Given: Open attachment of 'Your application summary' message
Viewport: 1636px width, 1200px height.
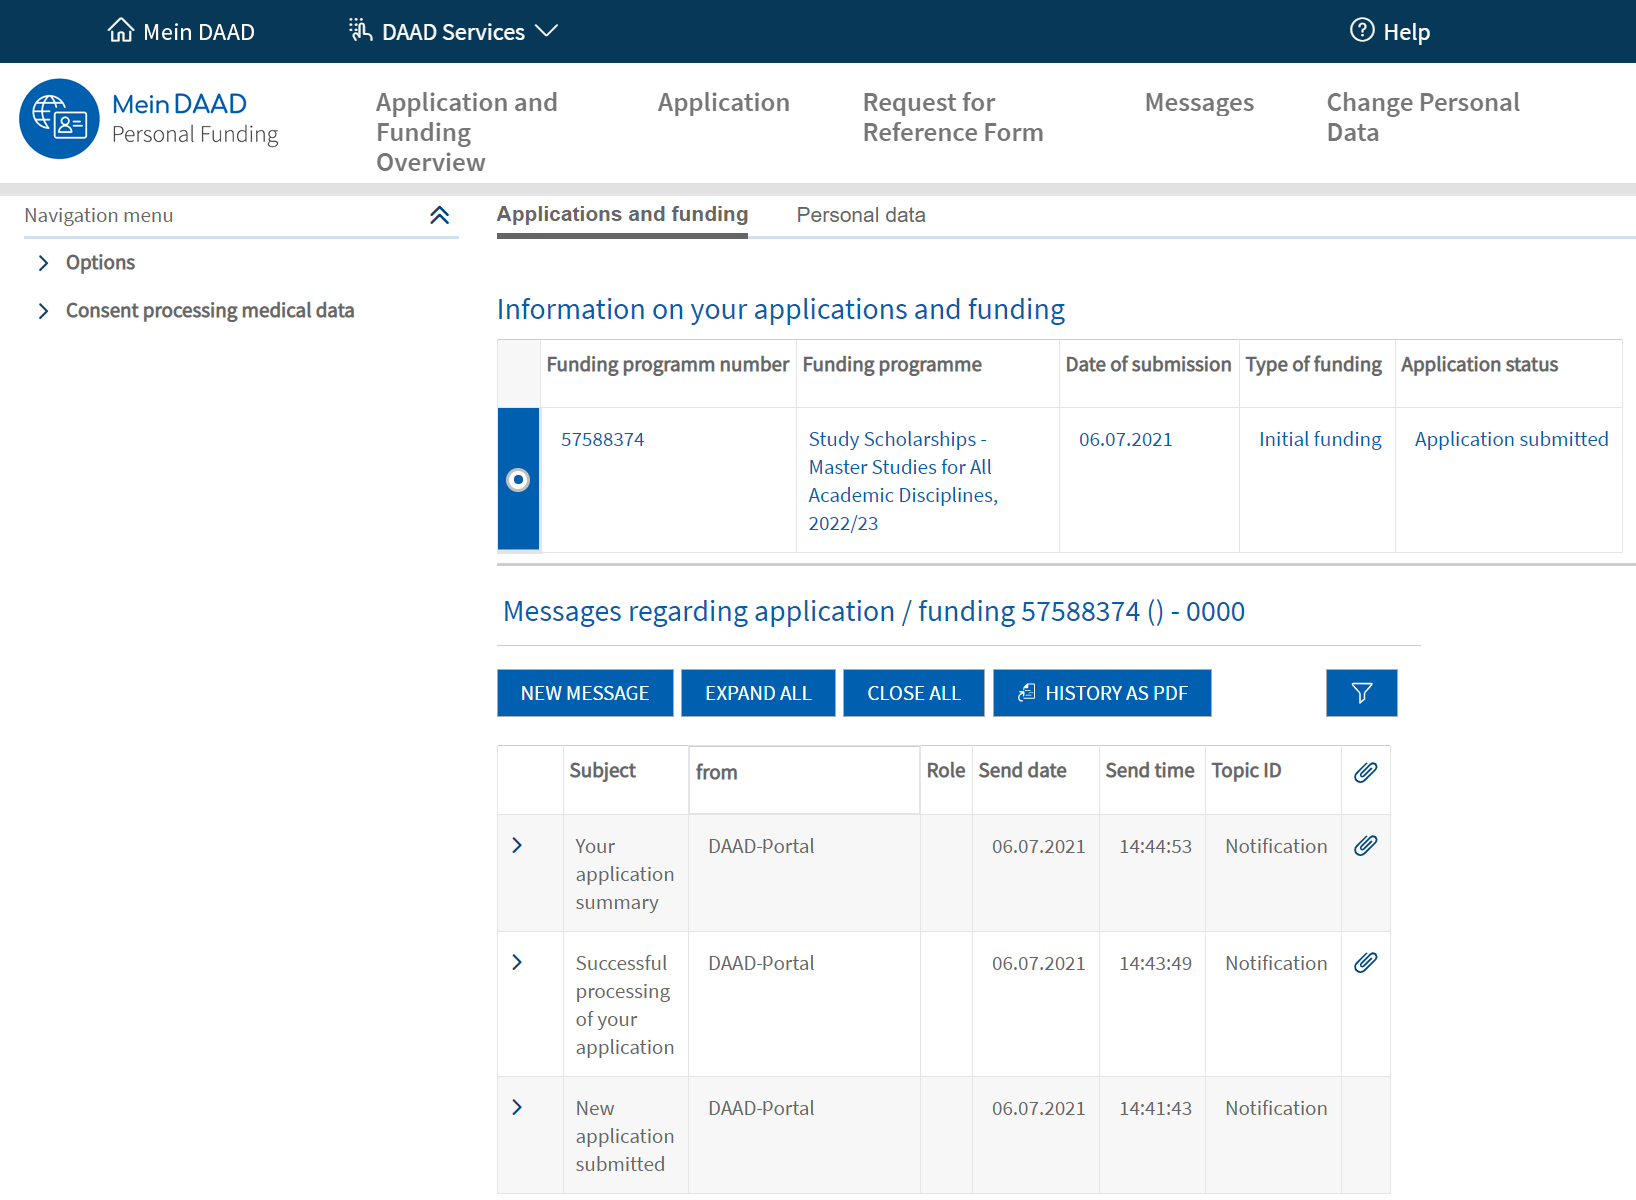Looking at the screenshot, I should point(1365,846).
